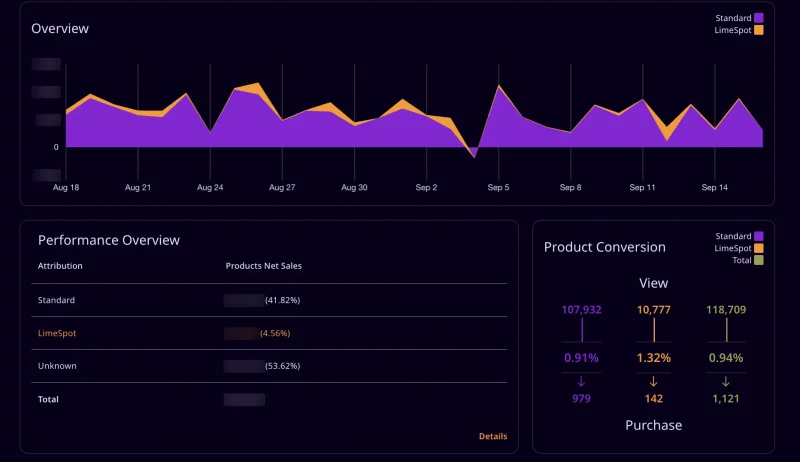Screen dimensions: 800x462
Task: Click the 1,121 Total purchases value
Action: (726, 398)
